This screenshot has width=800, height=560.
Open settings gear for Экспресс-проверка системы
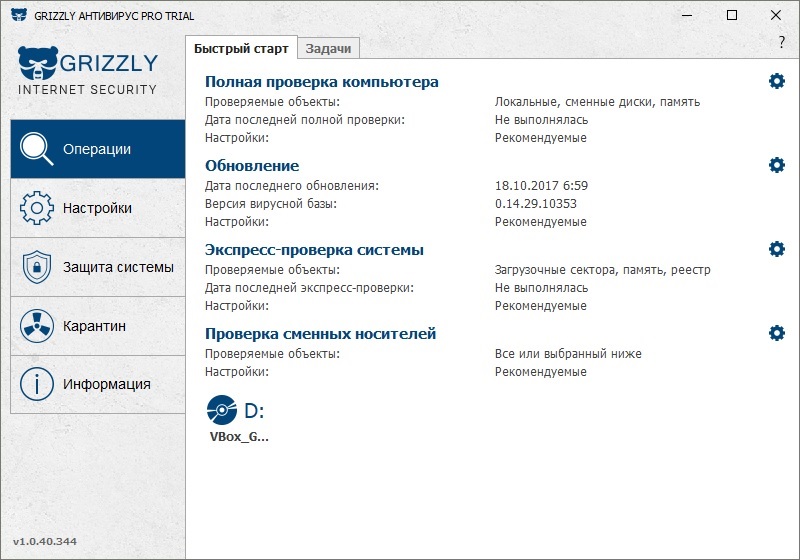777,249
